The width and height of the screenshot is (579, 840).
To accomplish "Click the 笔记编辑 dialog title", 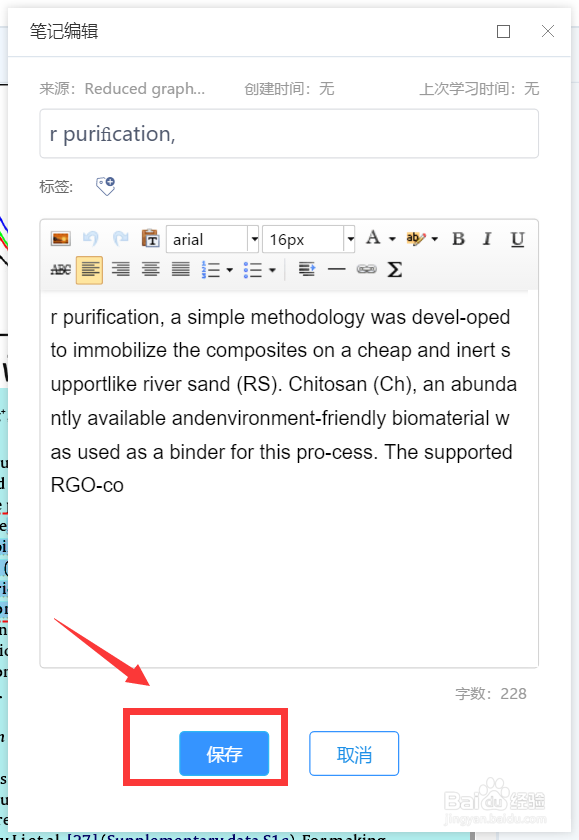I will tap(64, 31).
